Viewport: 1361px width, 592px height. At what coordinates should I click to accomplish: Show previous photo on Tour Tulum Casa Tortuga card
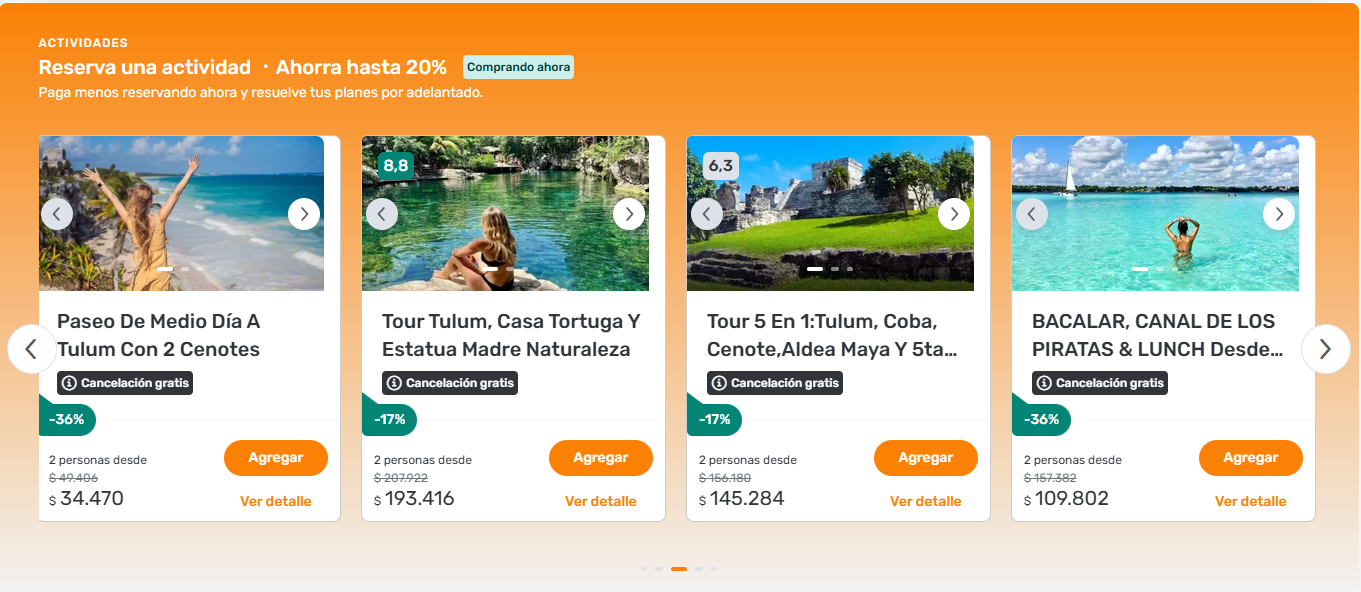(382, 214)
